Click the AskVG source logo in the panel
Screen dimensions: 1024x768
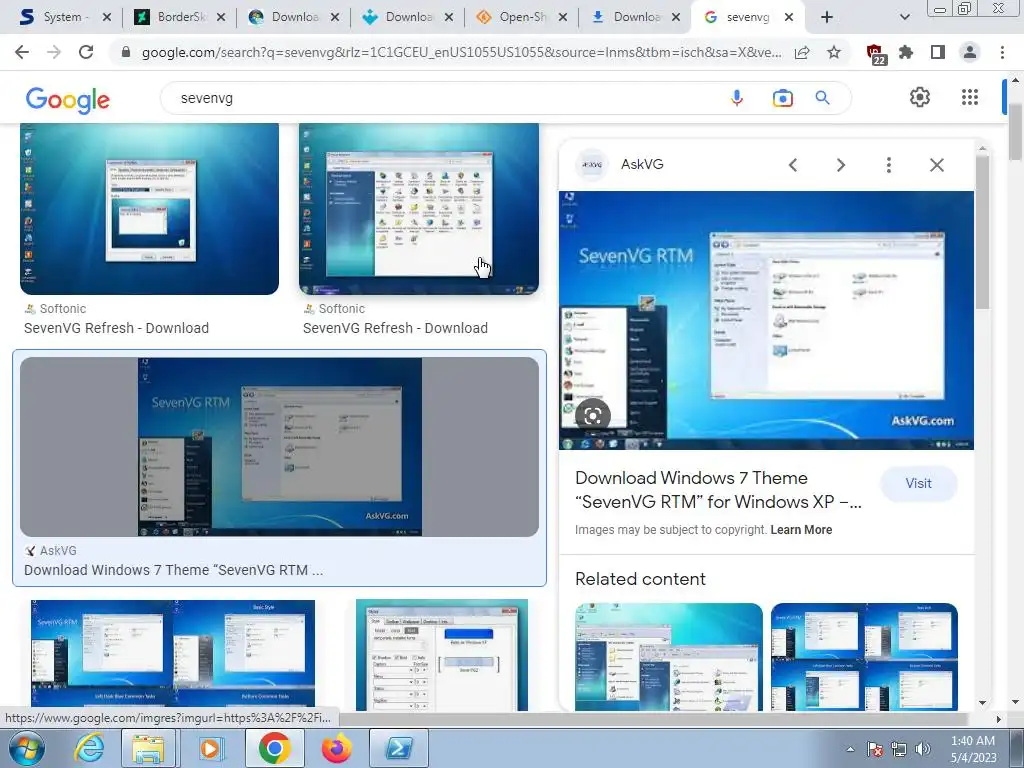[592, 165]
